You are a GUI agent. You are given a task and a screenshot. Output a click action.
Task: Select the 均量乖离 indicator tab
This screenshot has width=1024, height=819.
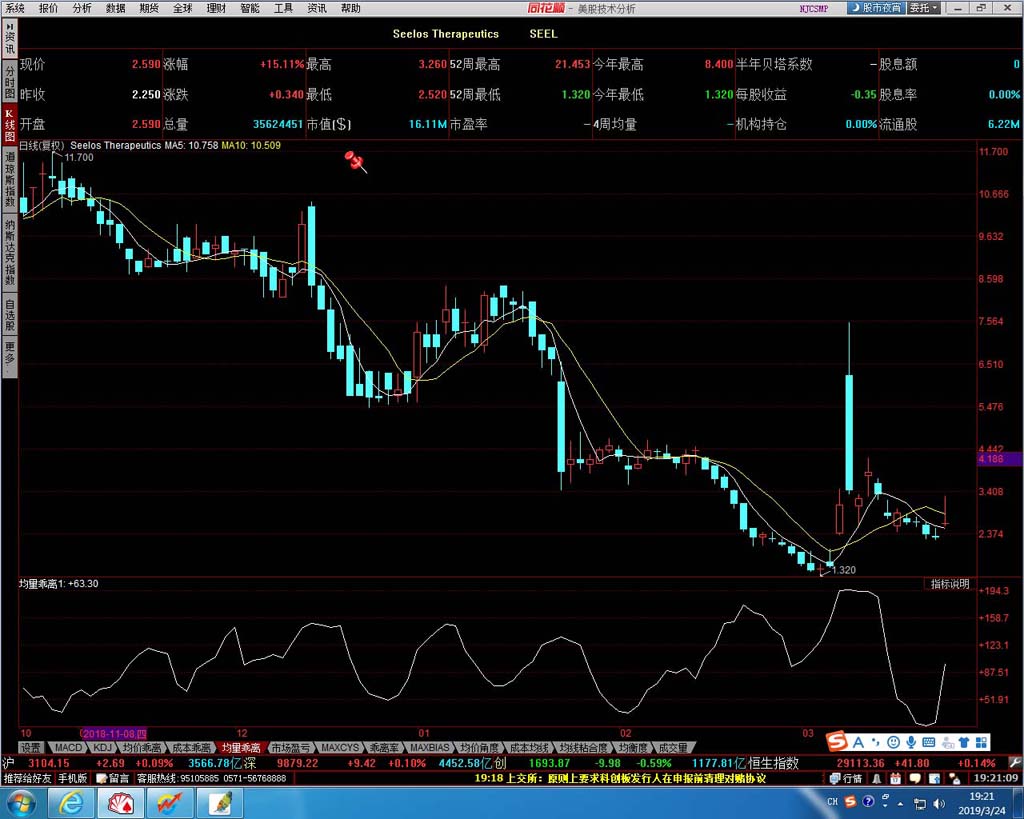[x=240, y=748]
